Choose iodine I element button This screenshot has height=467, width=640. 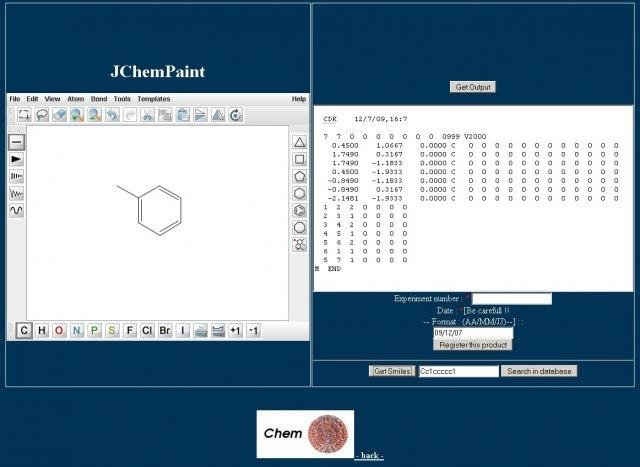[x=182, y=330]
